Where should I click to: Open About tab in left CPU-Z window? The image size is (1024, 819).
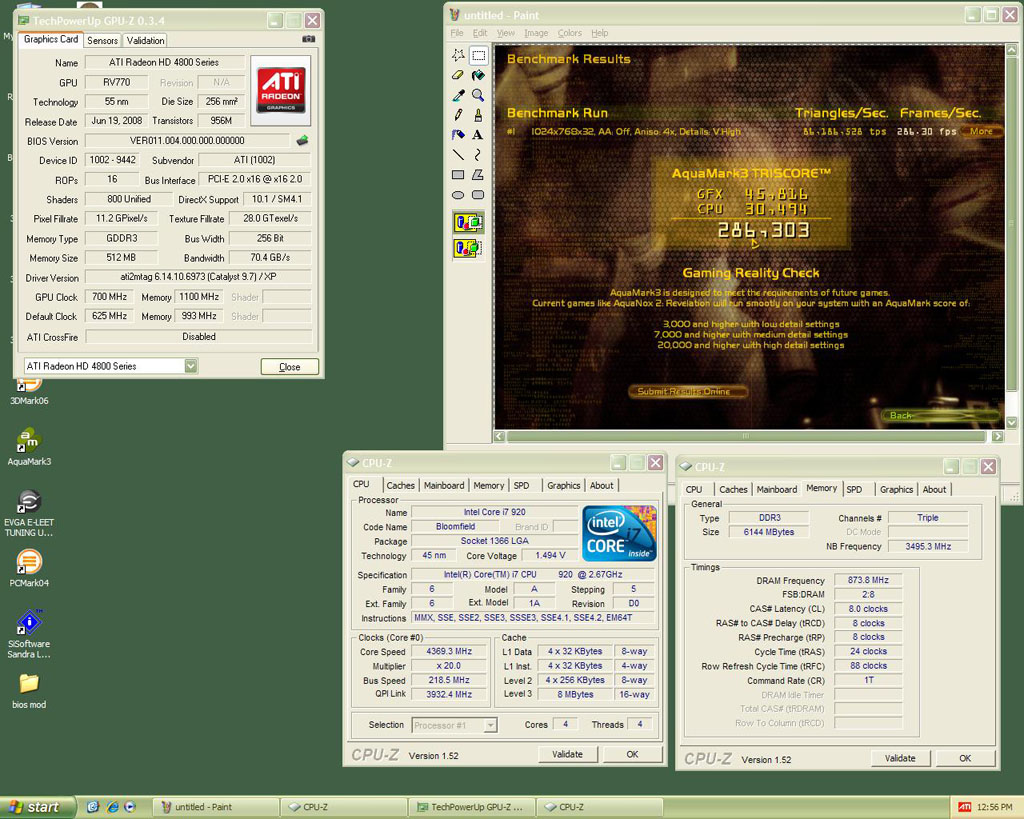coord(601,485)
